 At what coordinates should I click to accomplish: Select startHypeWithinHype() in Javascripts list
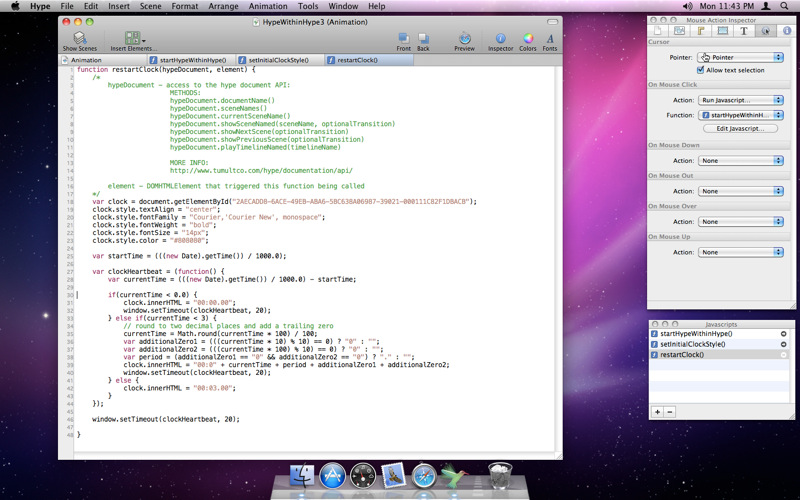pos(697,333)
